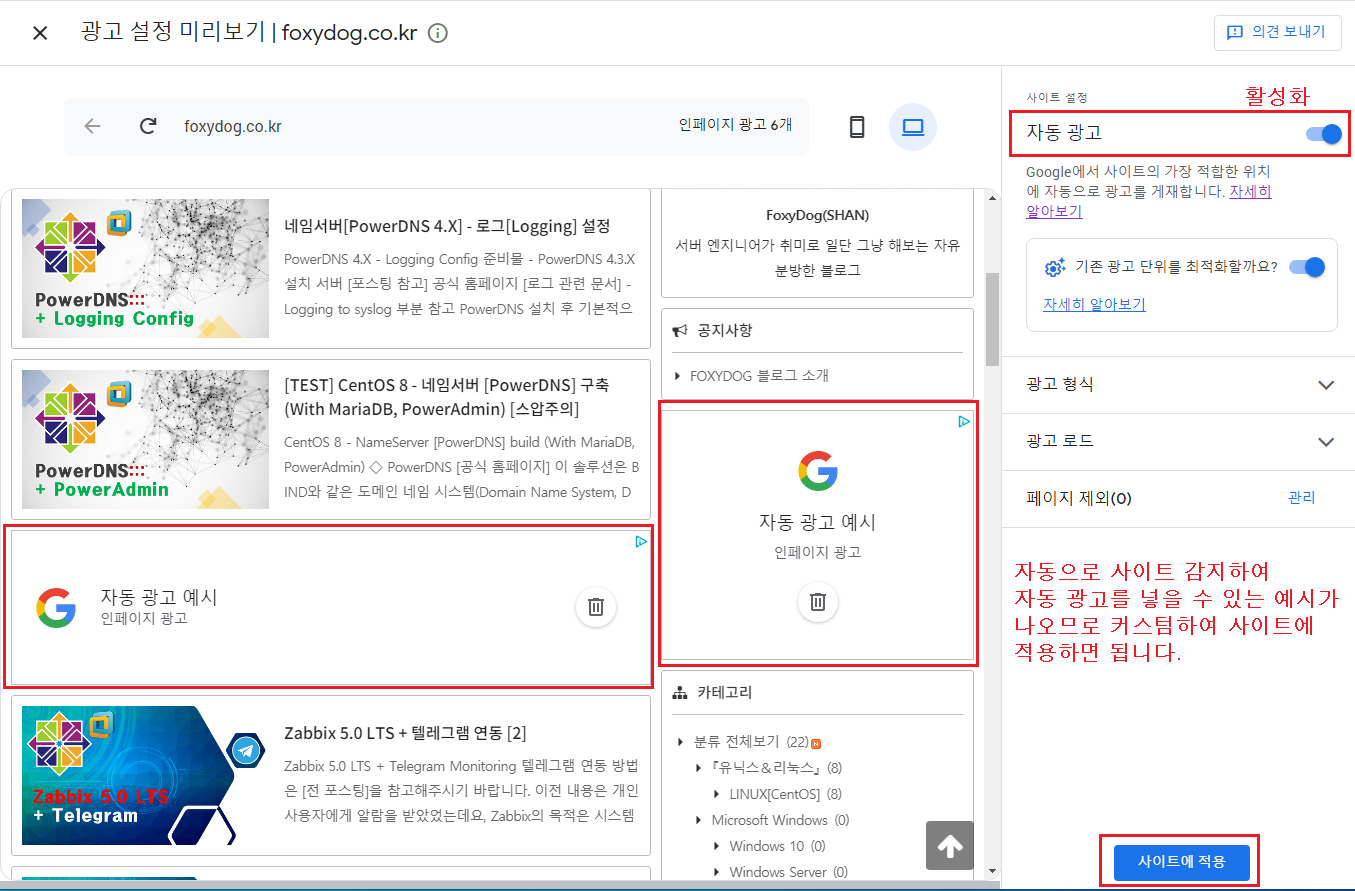This screenshot has height=891, width=1355.
Task: Click Google logo in sidebar ad
Action: pos(817,471)
